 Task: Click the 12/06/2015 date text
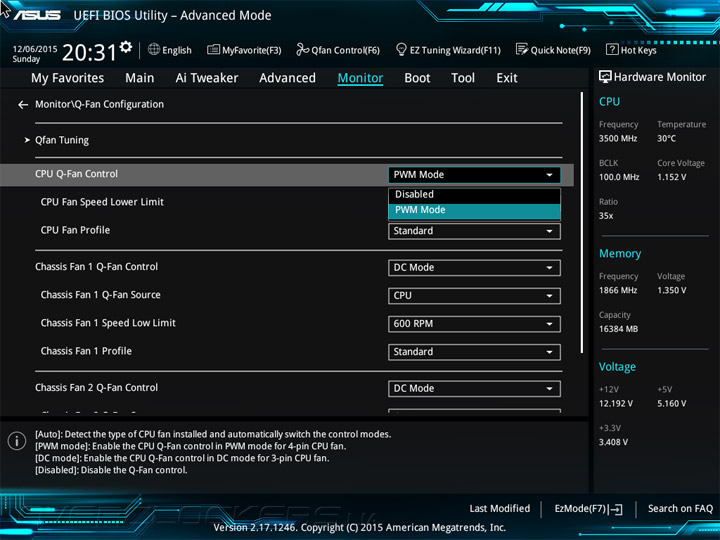(34, 49)
